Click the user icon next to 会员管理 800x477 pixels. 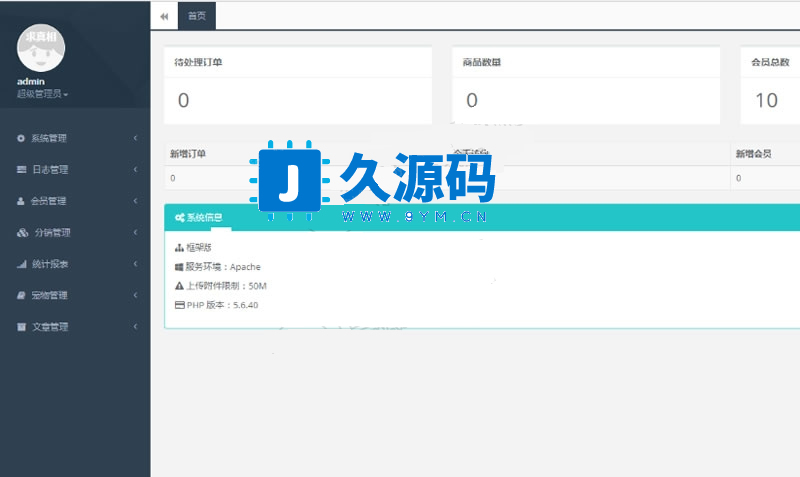pos(22,201)
